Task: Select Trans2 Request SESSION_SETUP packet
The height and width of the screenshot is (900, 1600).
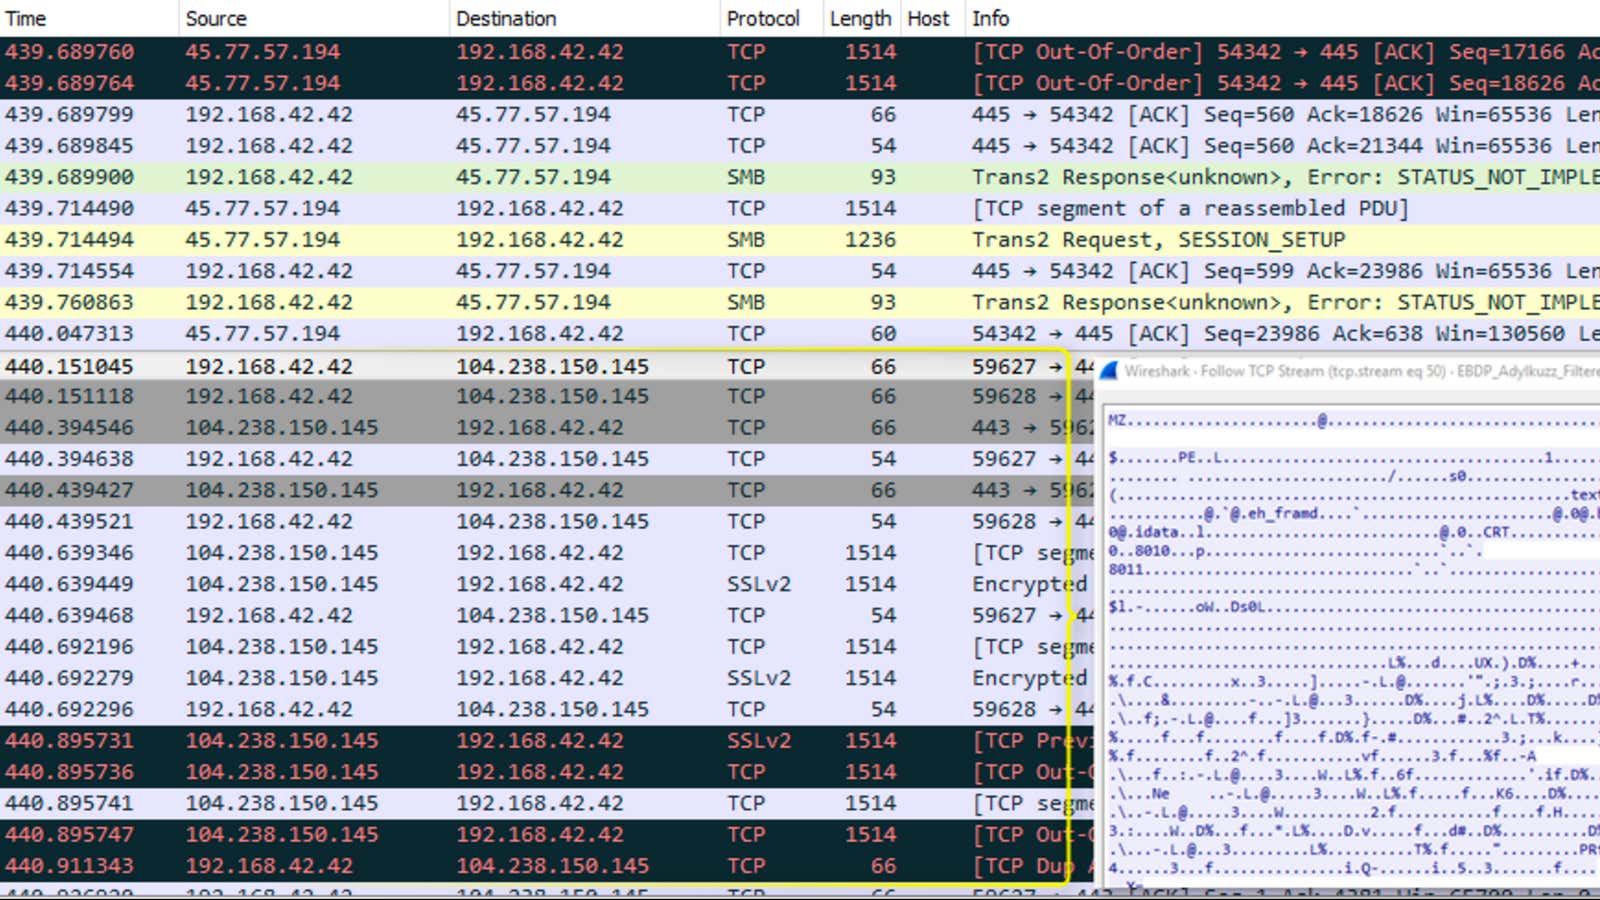Action: click(800, 240)
